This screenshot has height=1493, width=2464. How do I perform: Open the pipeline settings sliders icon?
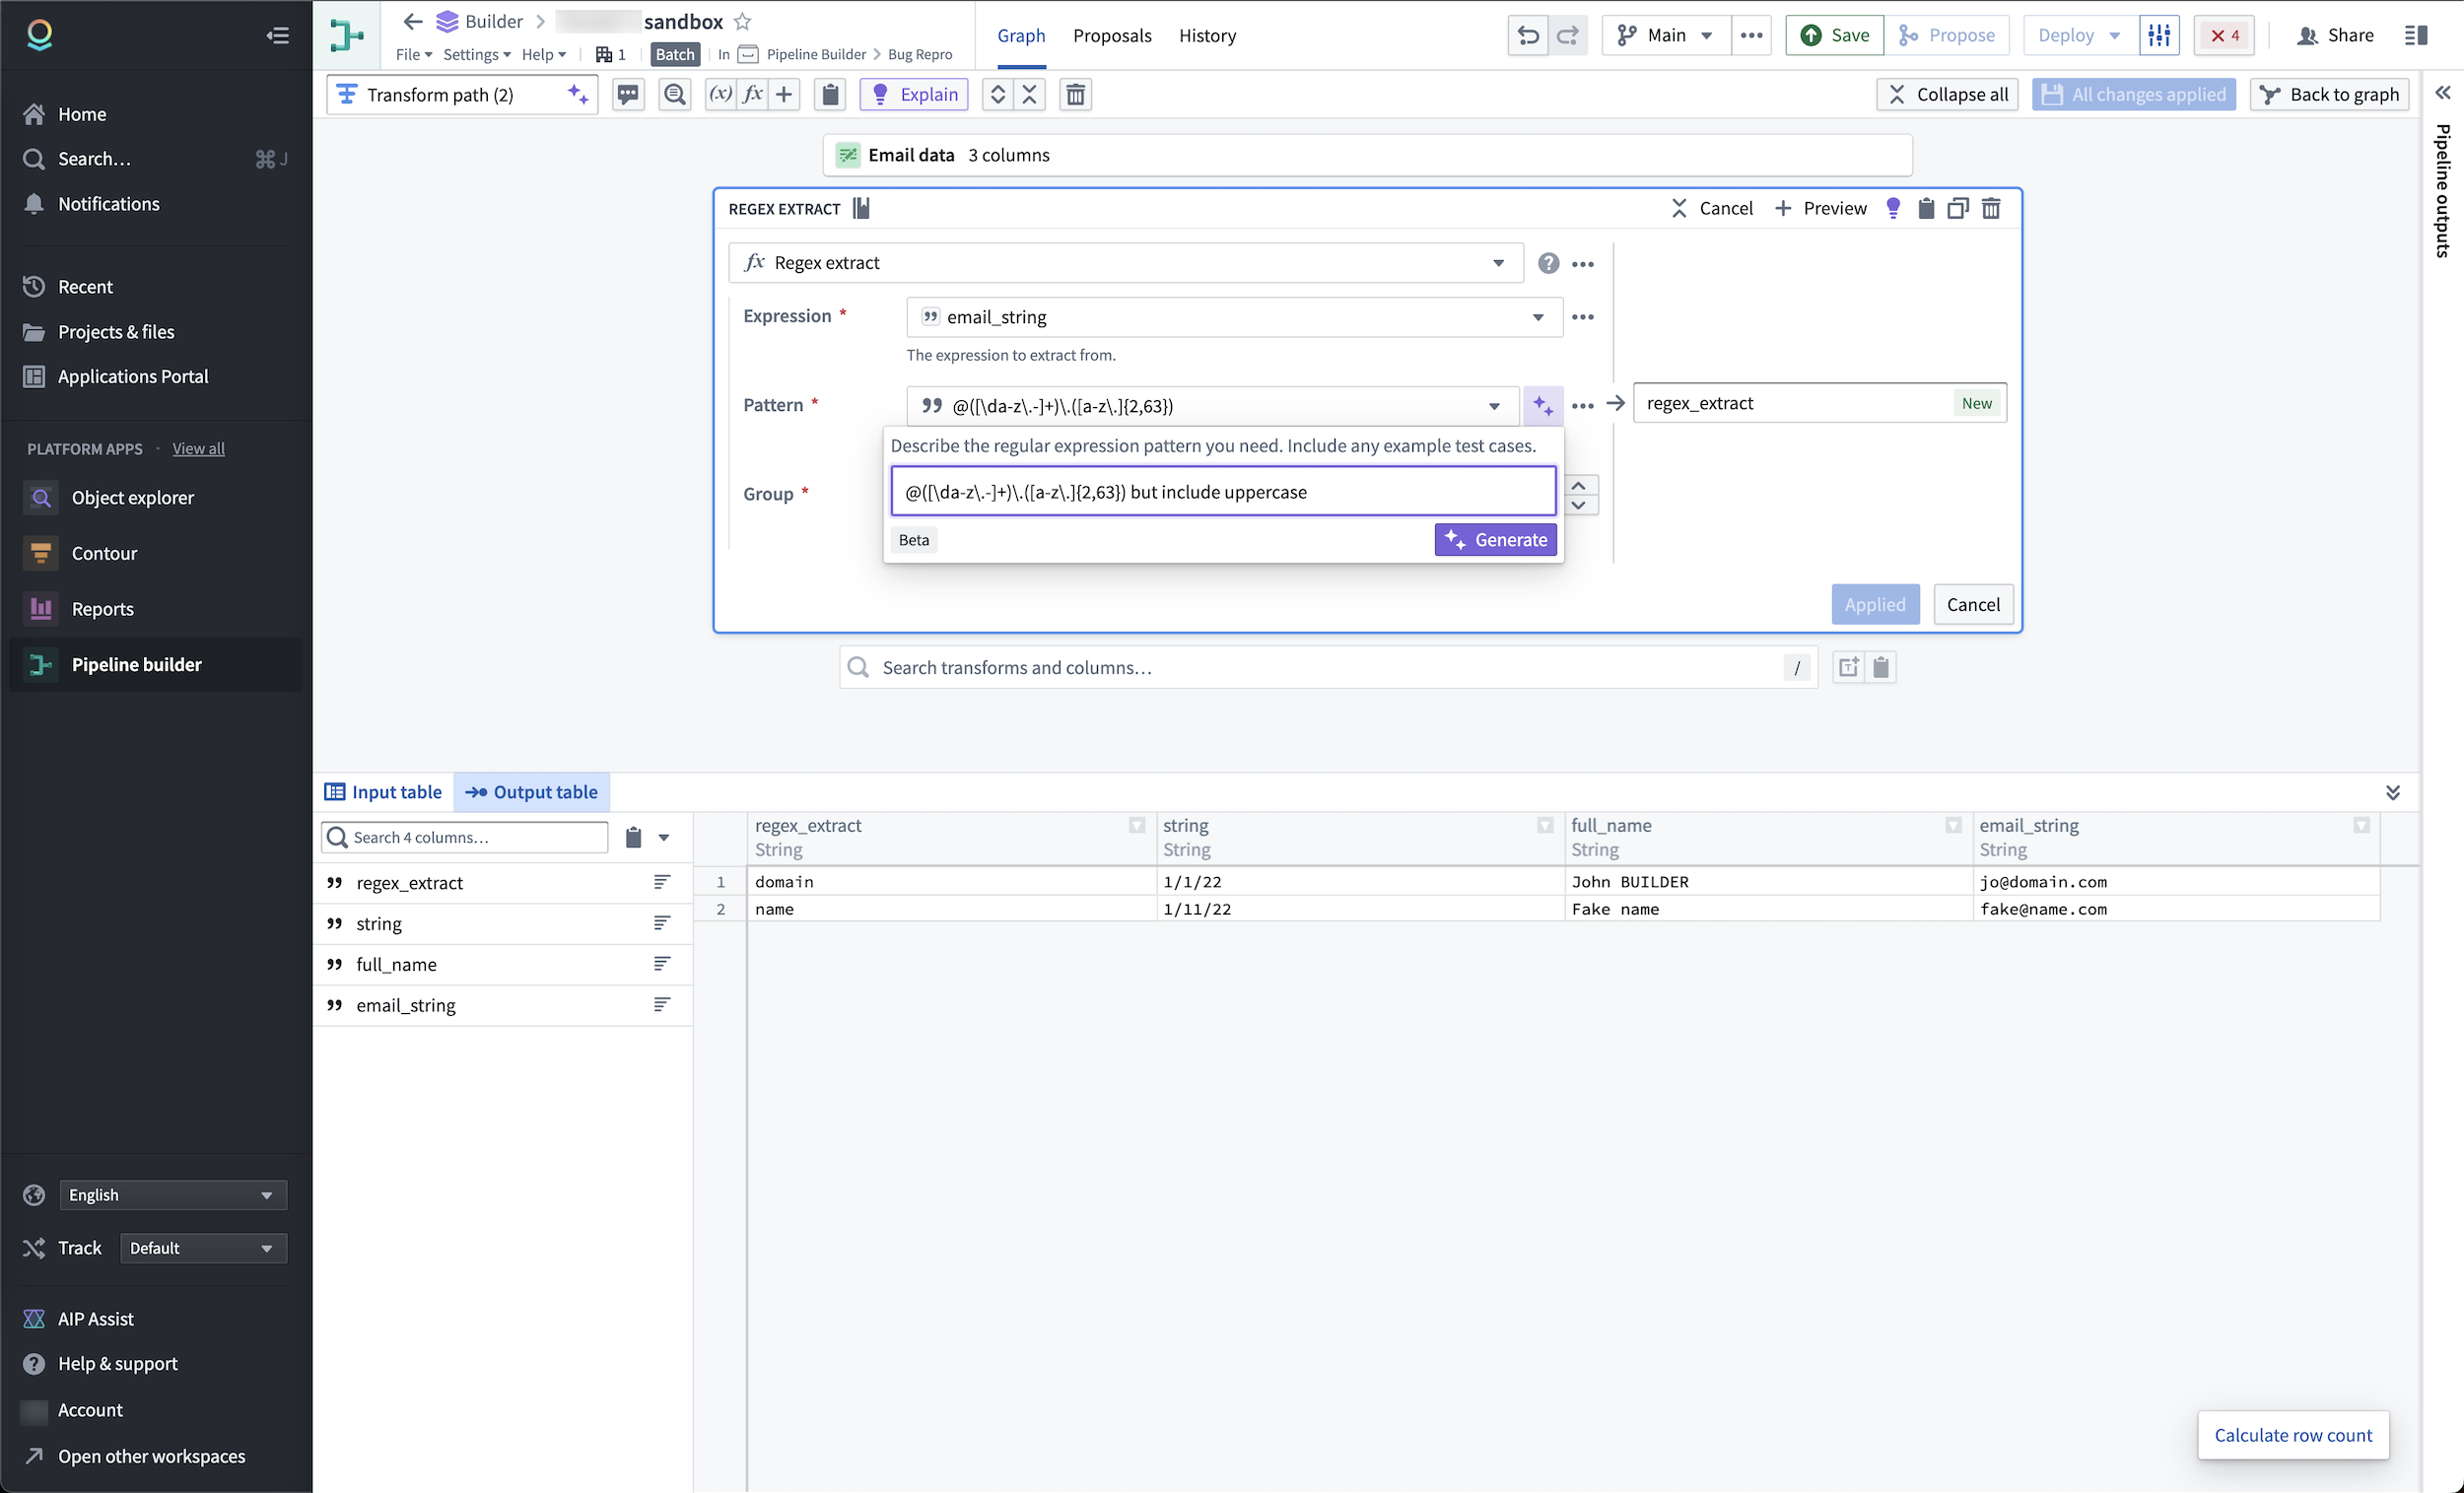click(x=2159, y=36)
